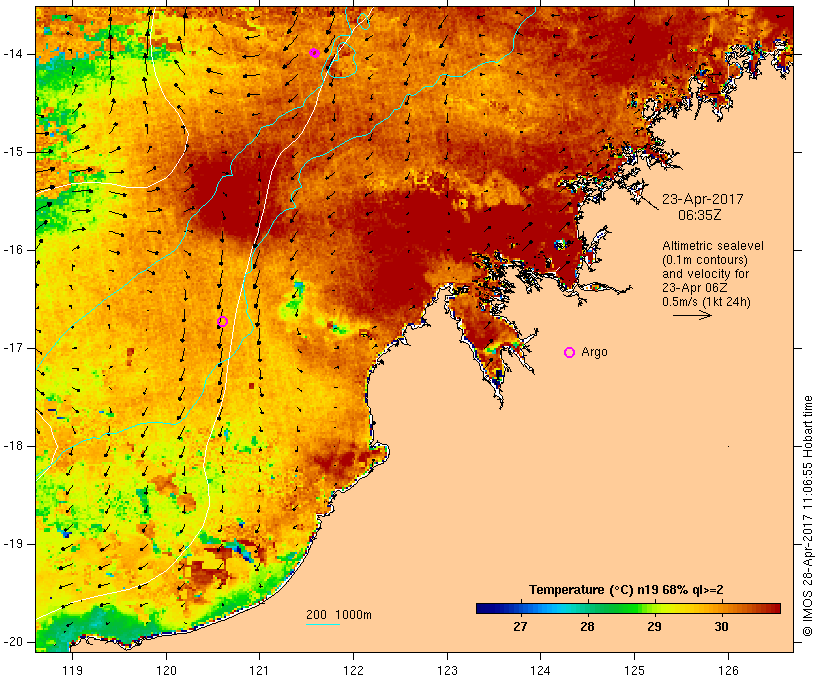
Task: Click the '27' color bar label
Action: (x=520, y=627)
